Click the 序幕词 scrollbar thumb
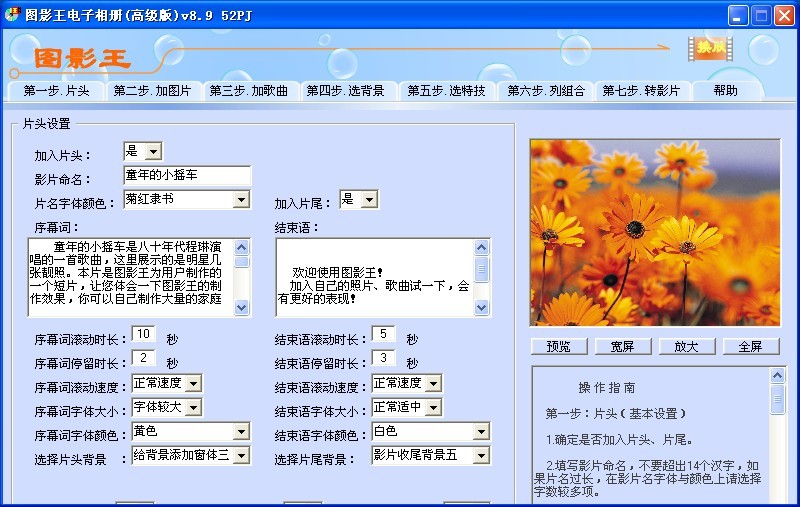The image size is (800, 507). point(241,262)
